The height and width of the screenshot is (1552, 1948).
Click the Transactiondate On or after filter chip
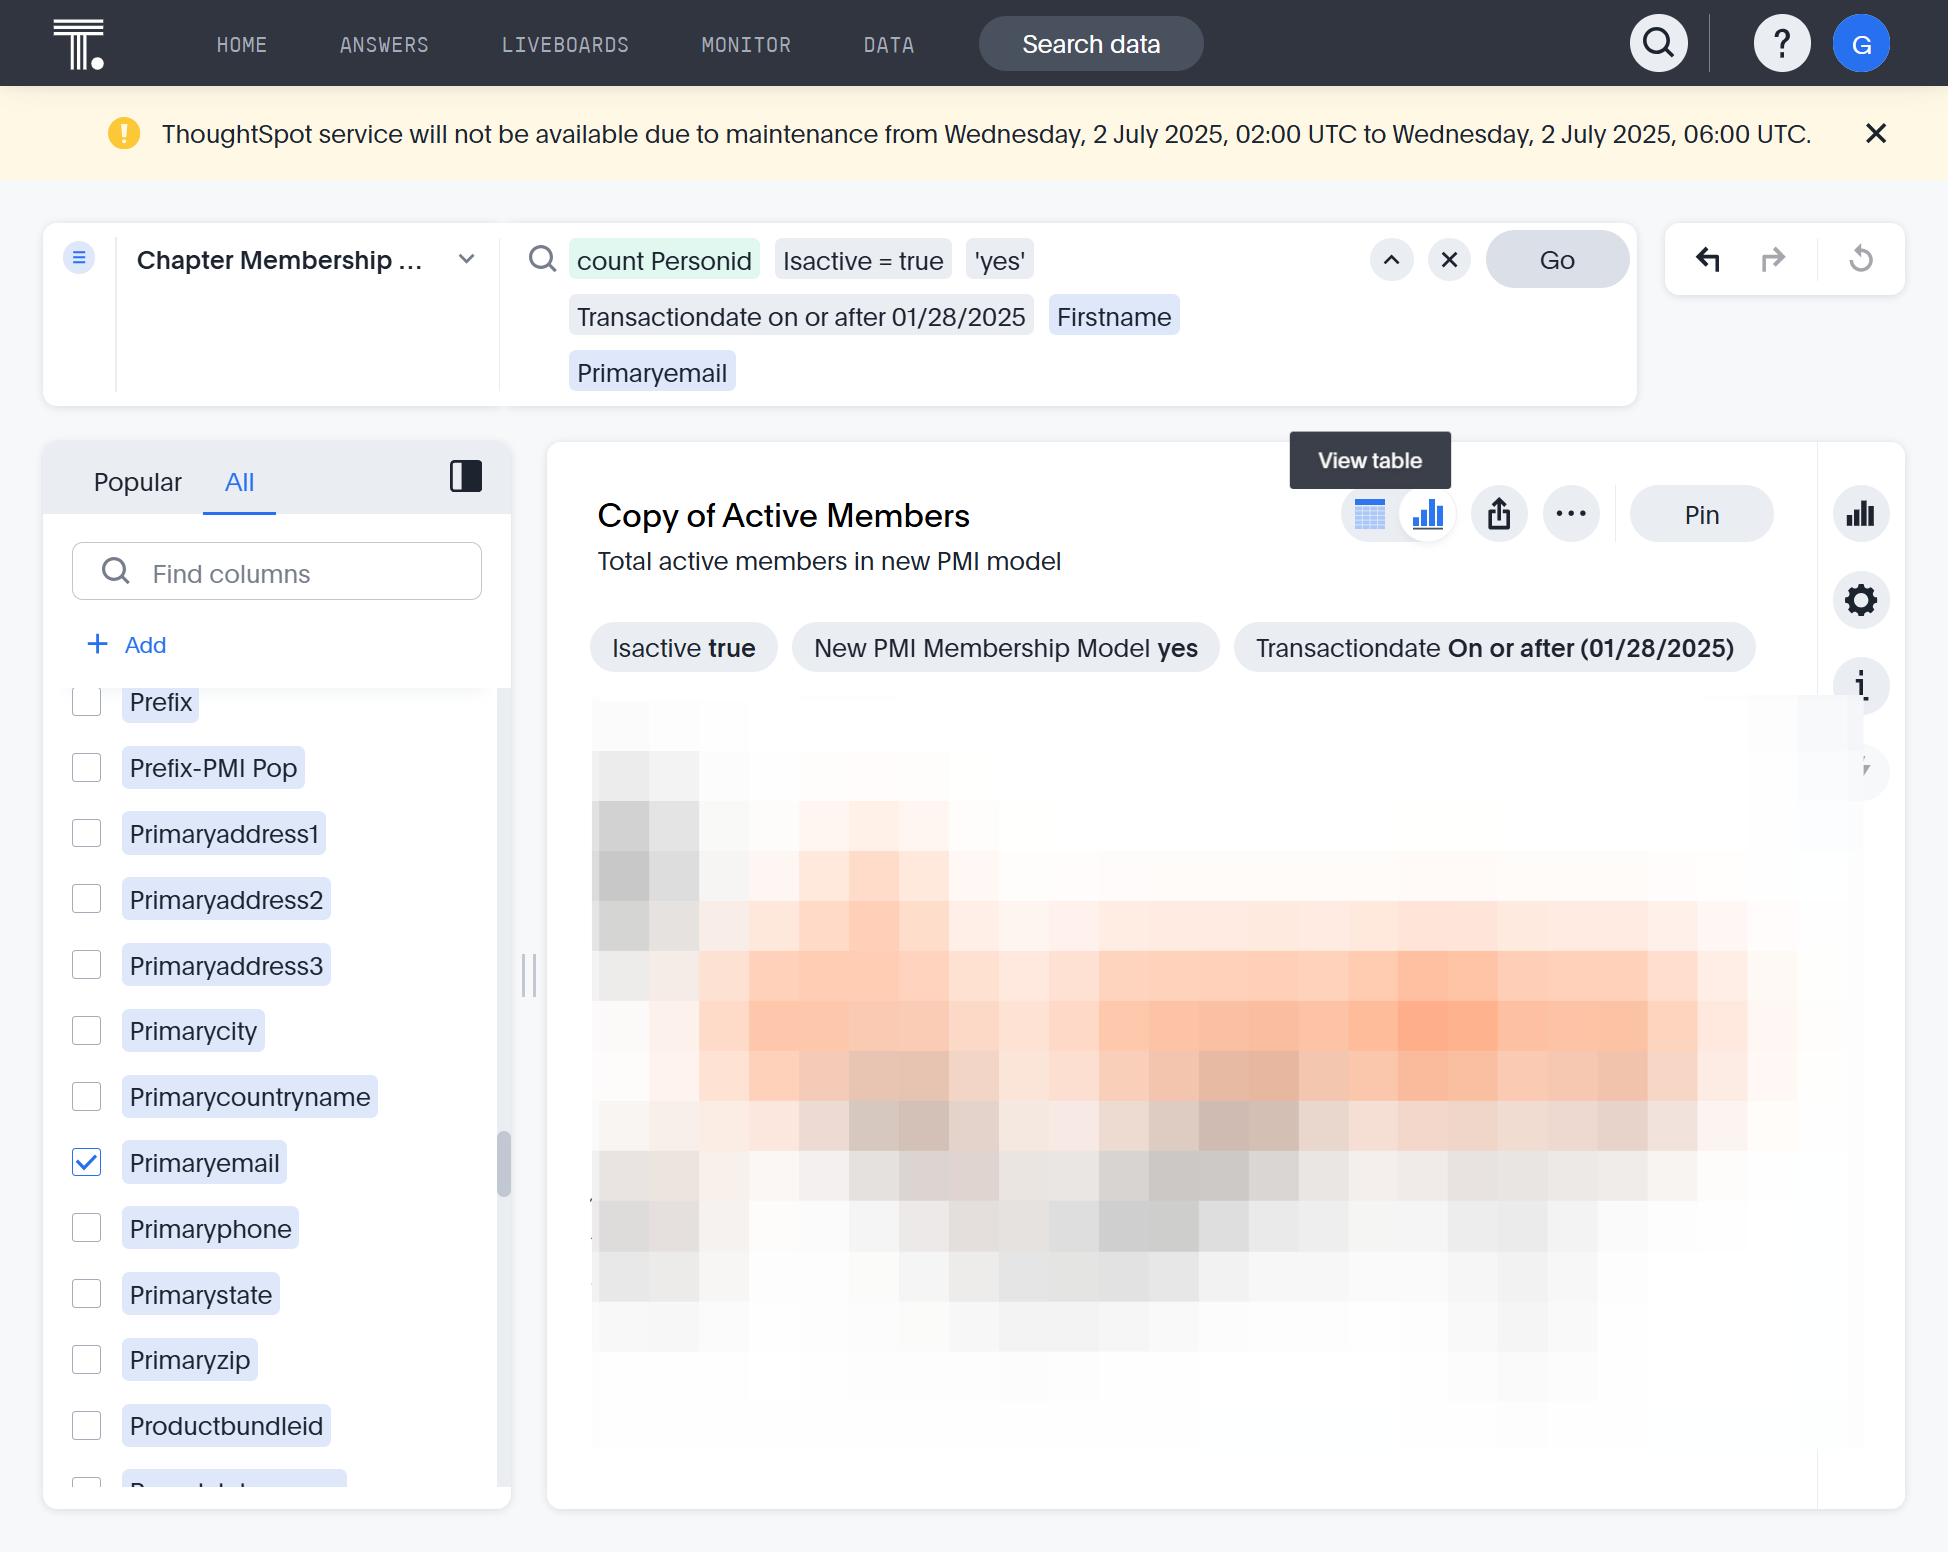pyautogui.click(x=1494, y=648)
